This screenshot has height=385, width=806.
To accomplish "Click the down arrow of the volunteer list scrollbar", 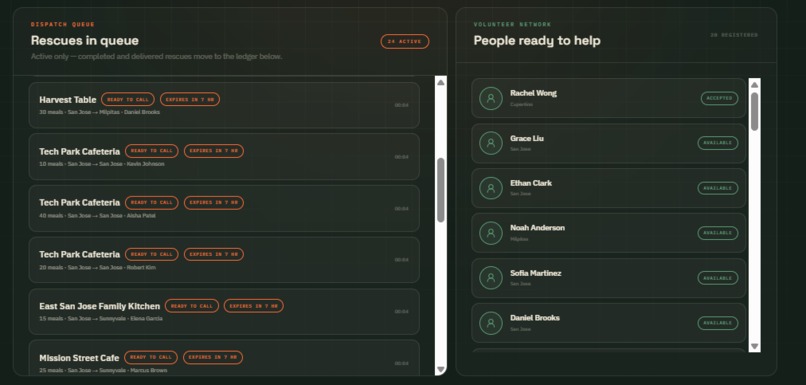I will 754,346.
